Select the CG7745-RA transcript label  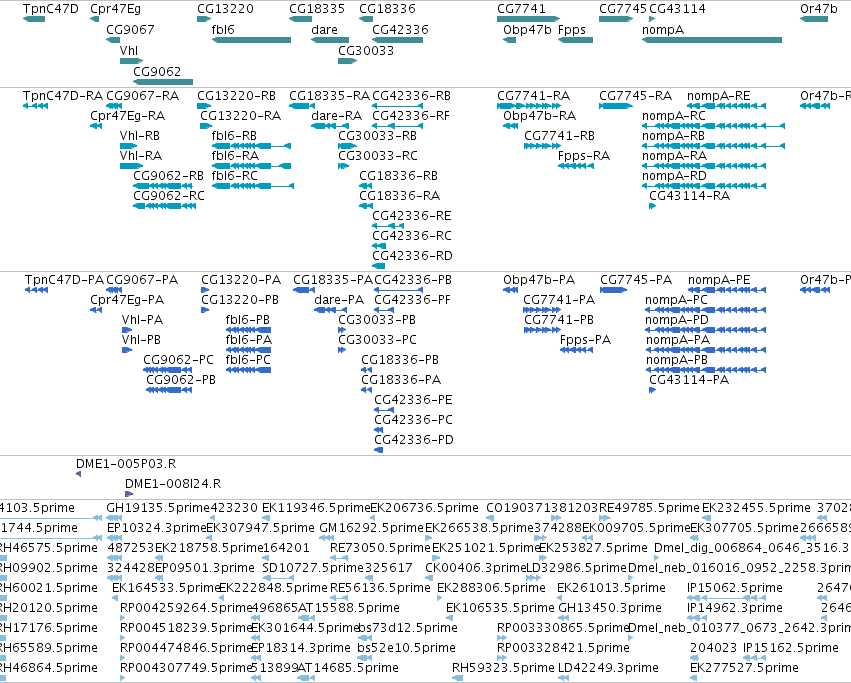636,96
